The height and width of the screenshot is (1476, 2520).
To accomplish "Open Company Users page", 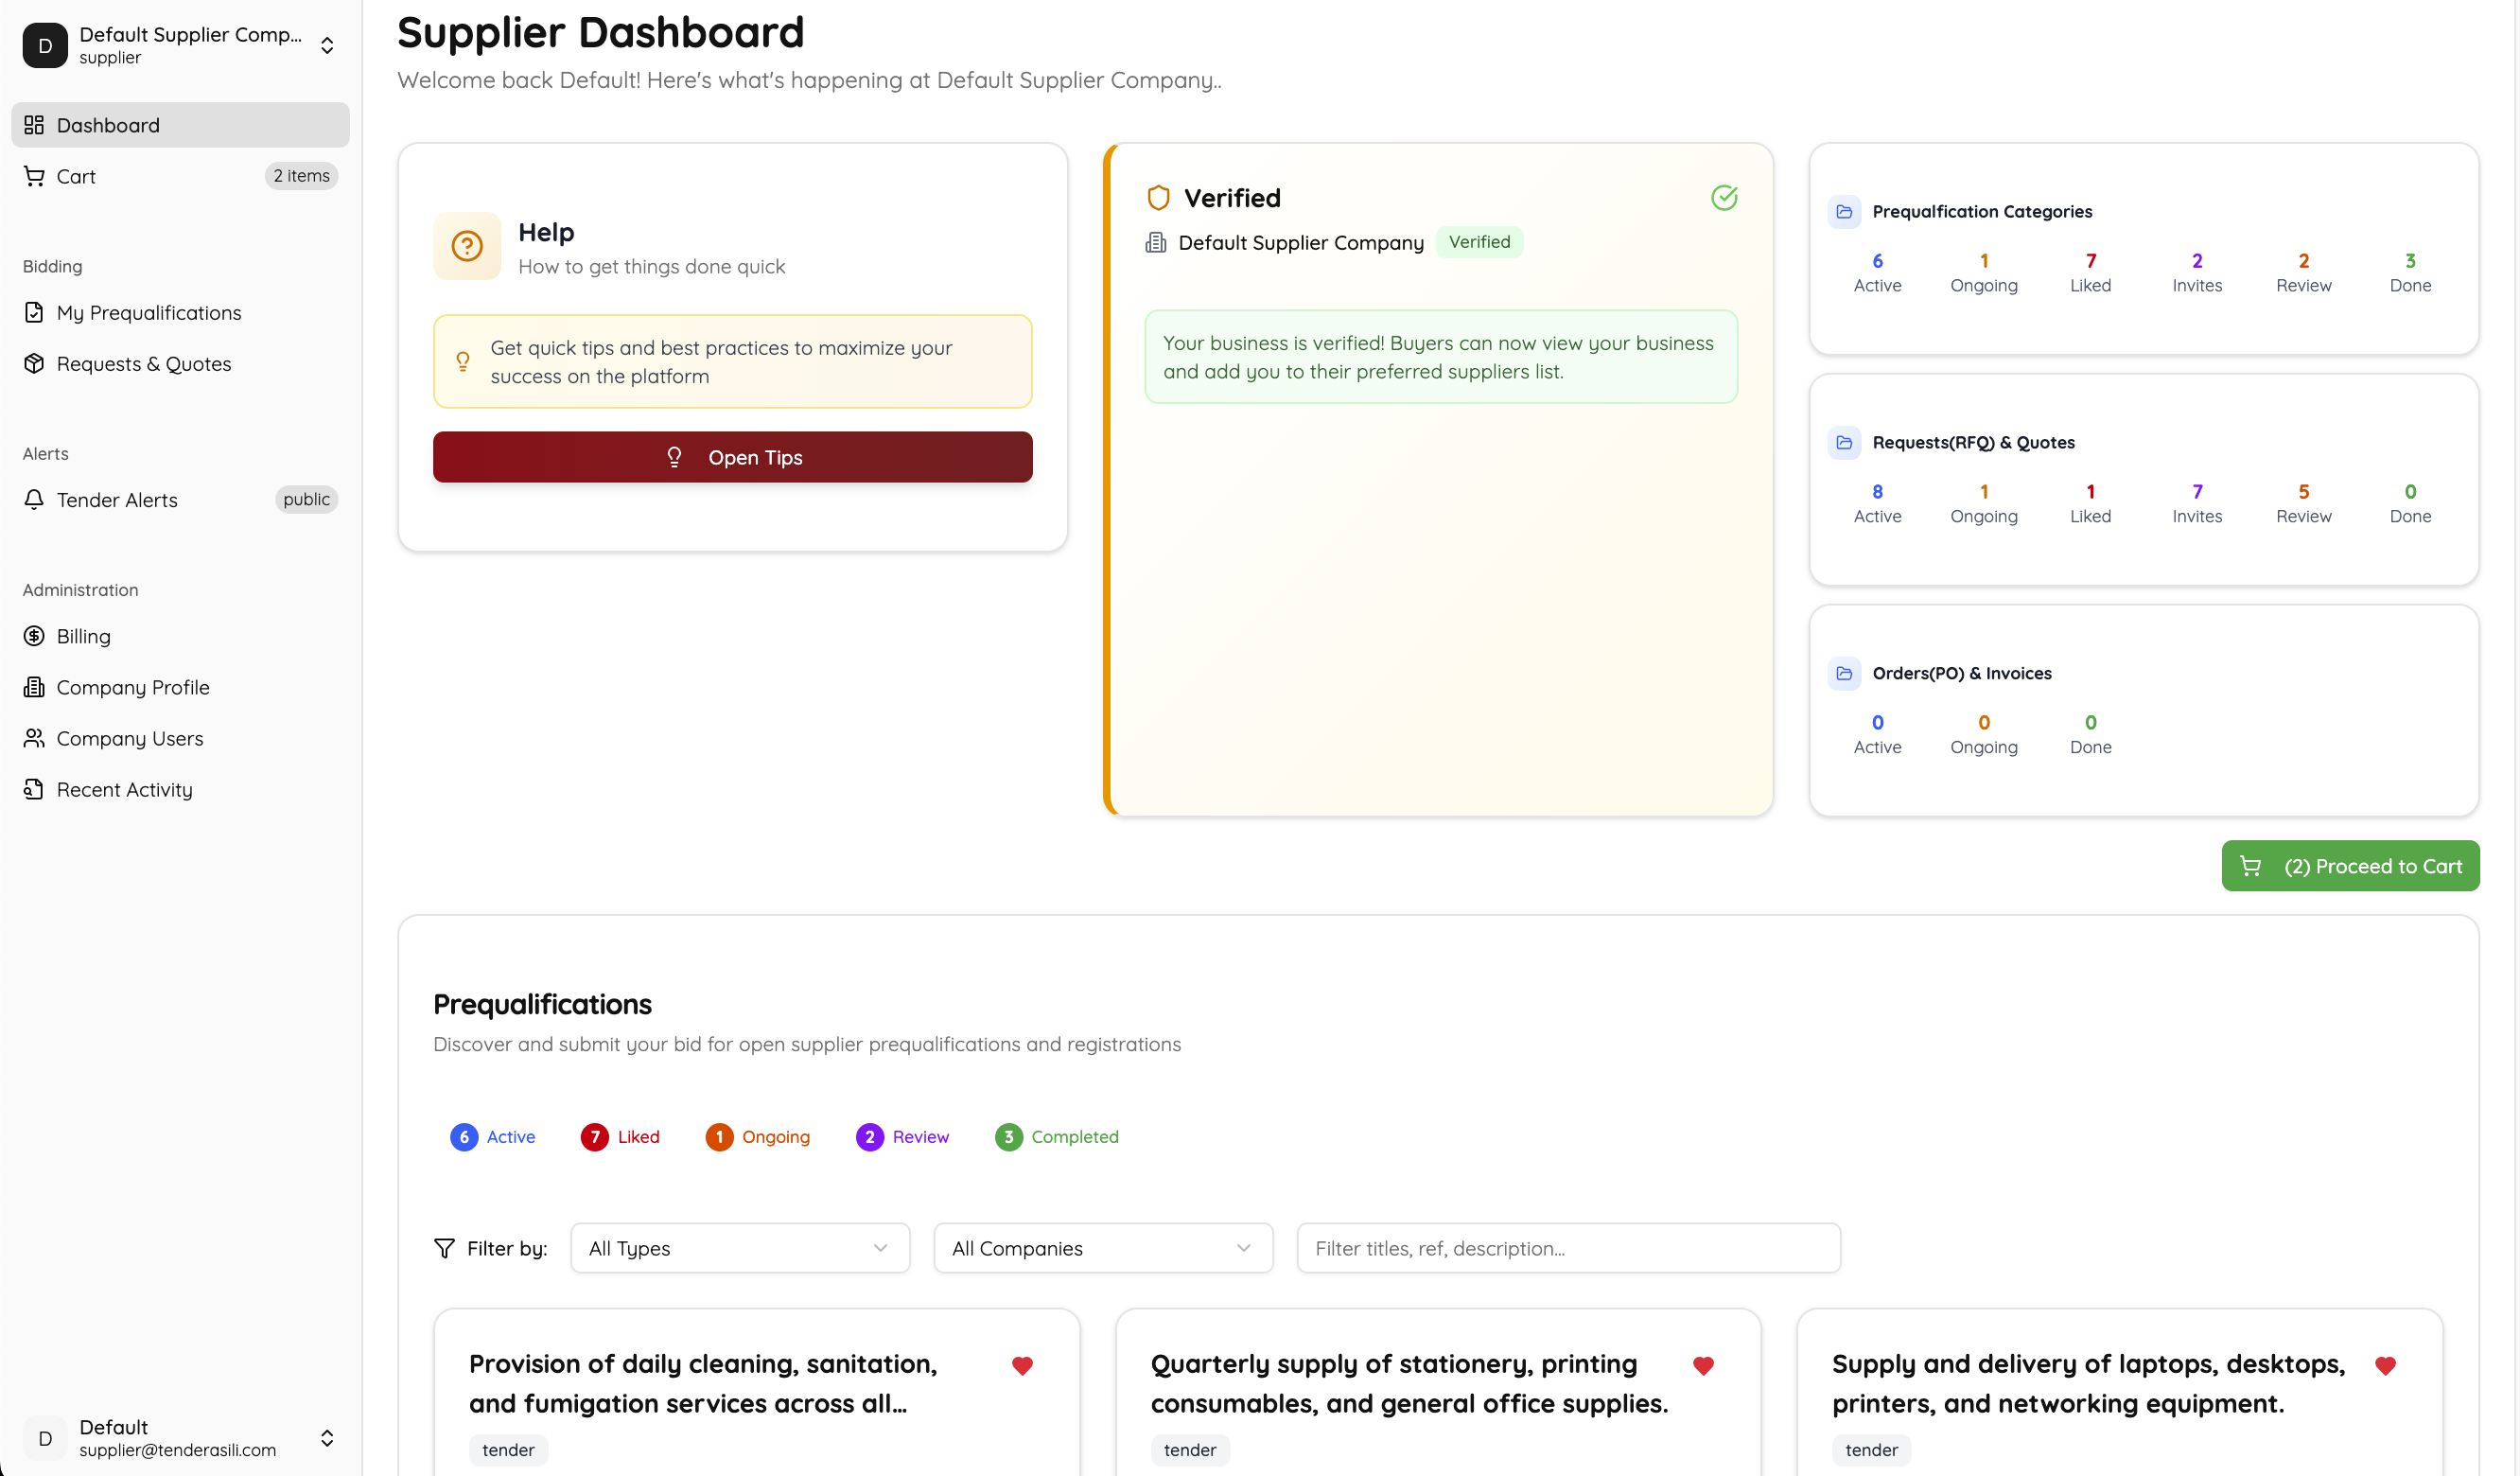I will click(x=181, y=738).
